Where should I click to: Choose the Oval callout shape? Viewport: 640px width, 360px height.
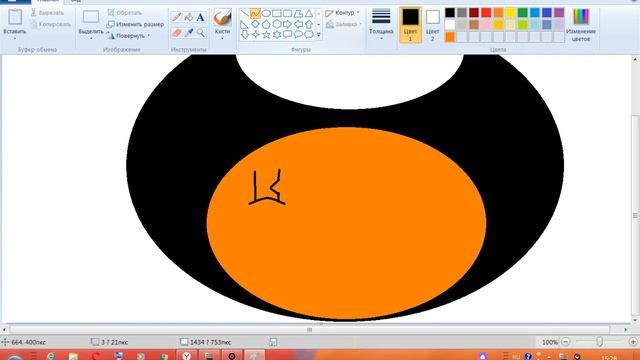[x=298, y=35]
